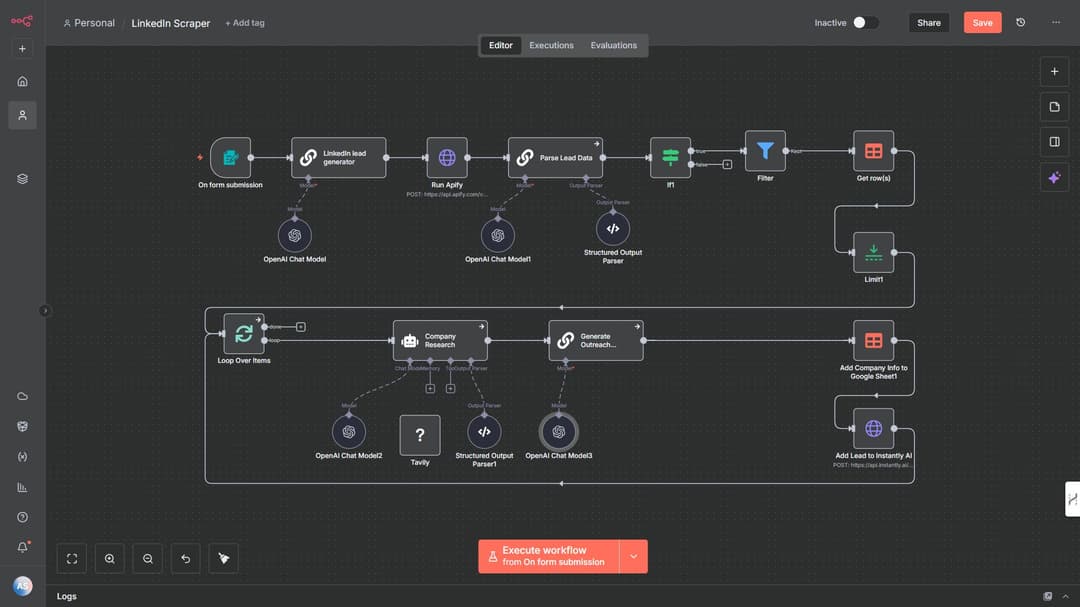Click the Loop Over Items node

[244, 334]
